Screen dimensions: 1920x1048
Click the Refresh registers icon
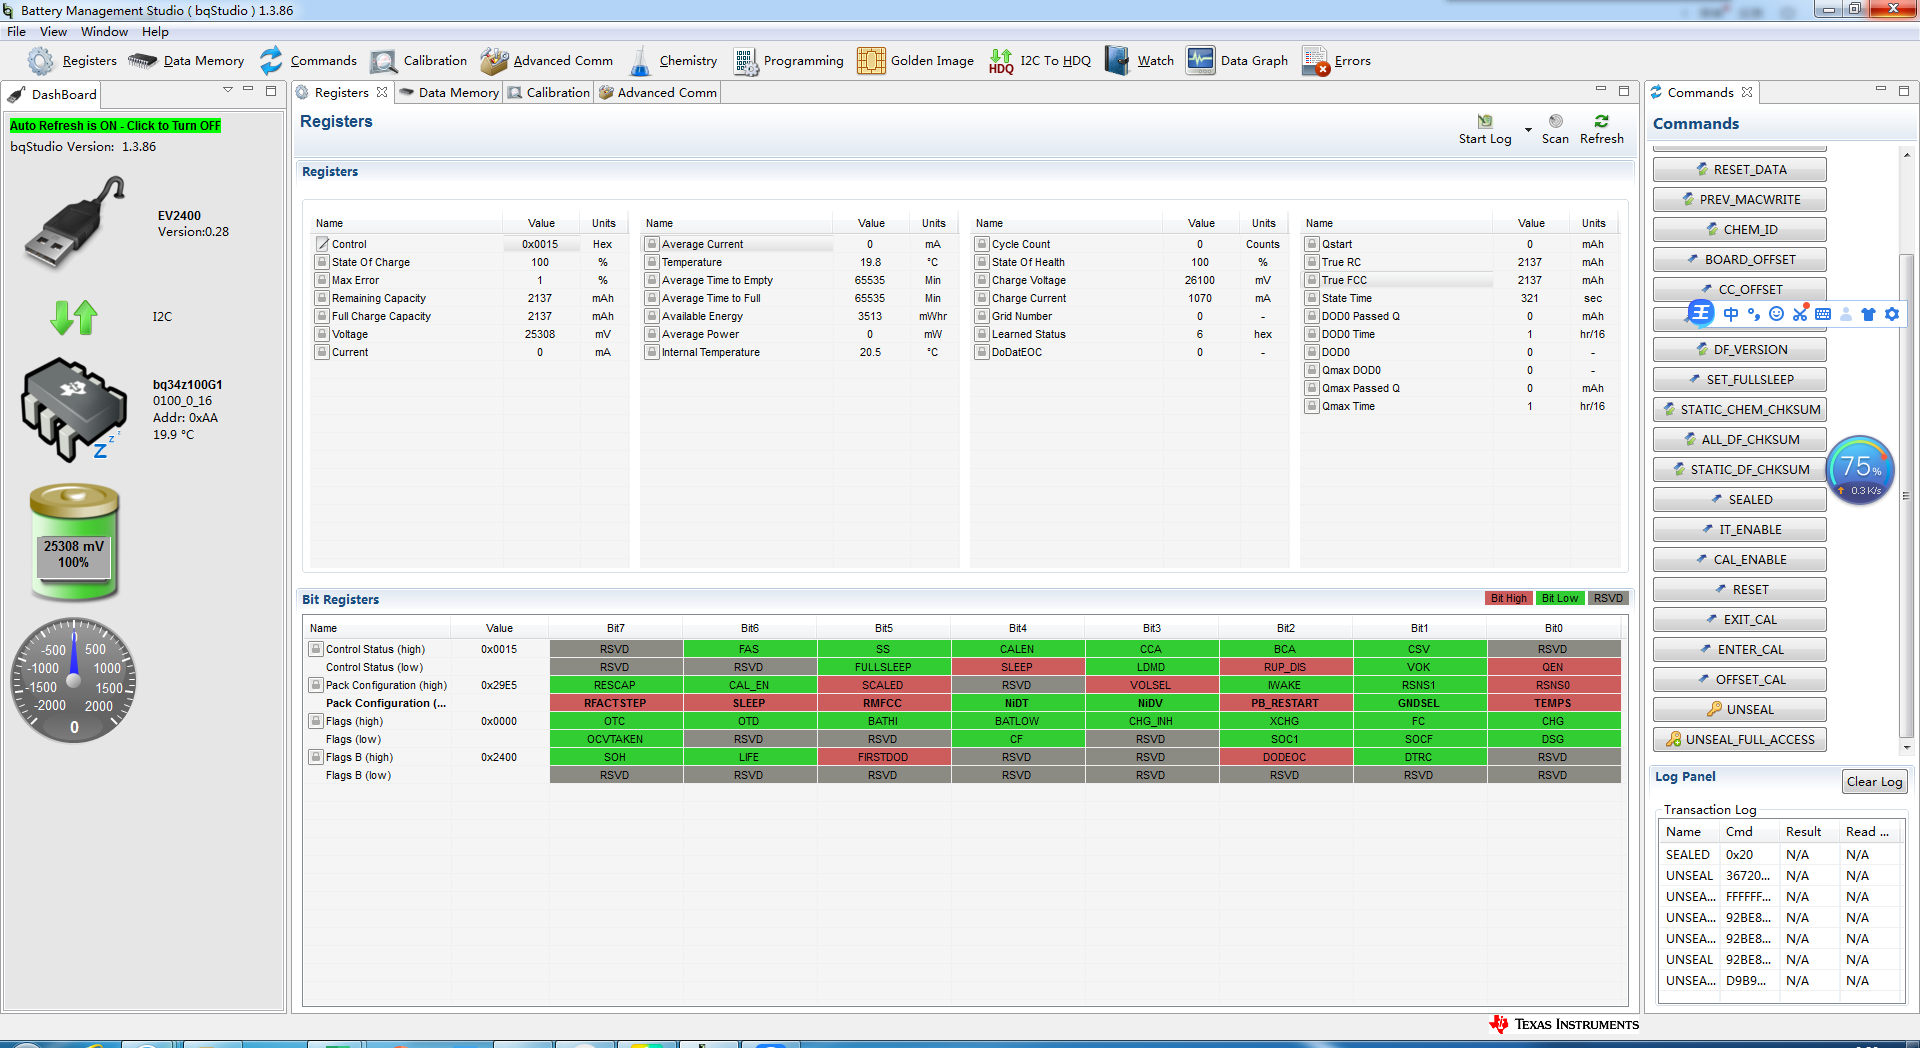(x=1602, y=129)
